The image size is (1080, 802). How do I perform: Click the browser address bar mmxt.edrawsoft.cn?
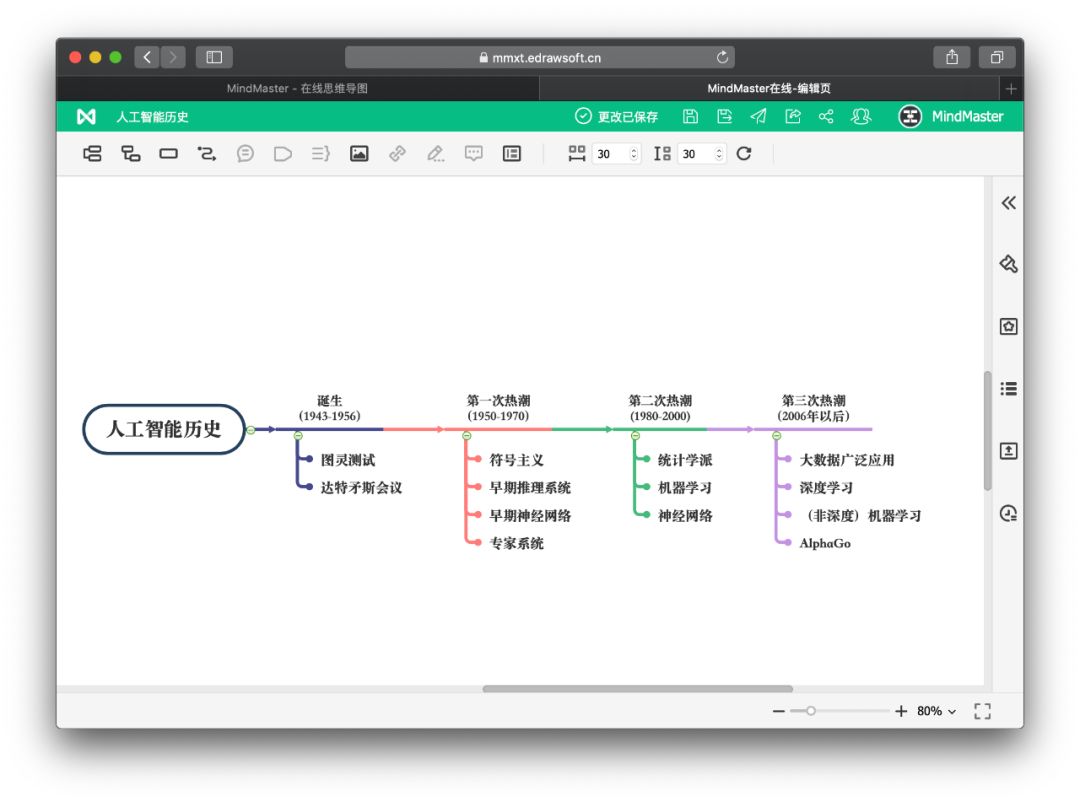[x=539, y=58]
